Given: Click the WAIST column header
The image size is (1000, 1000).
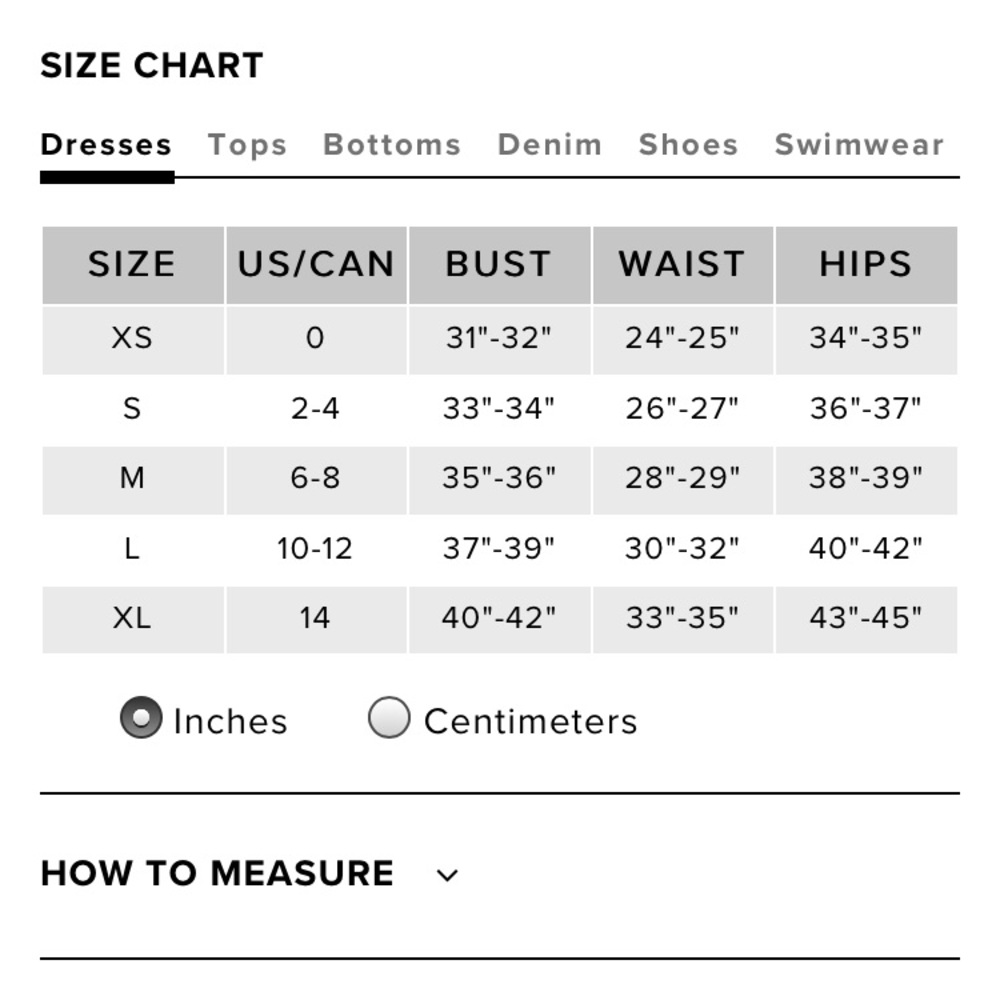Looking at the screenshot, I should (x=682, y=264).
